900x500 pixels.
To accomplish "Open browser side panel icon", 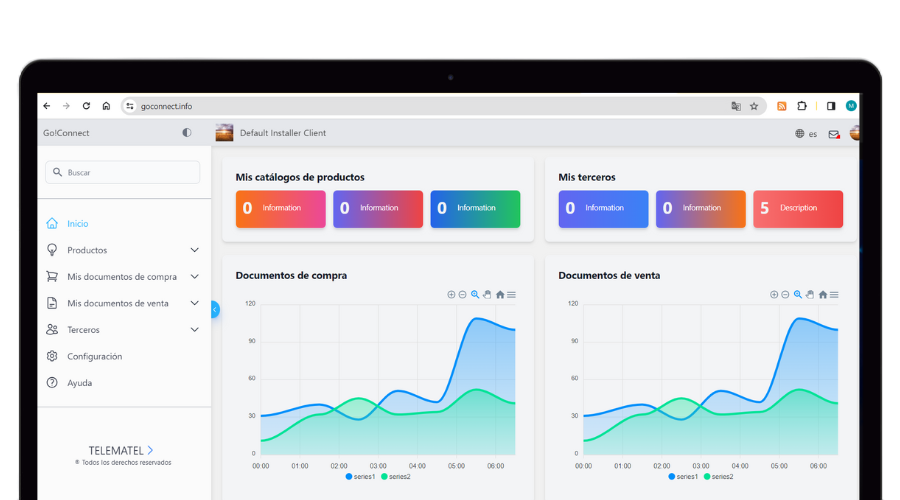I will [x=831, y=106].
